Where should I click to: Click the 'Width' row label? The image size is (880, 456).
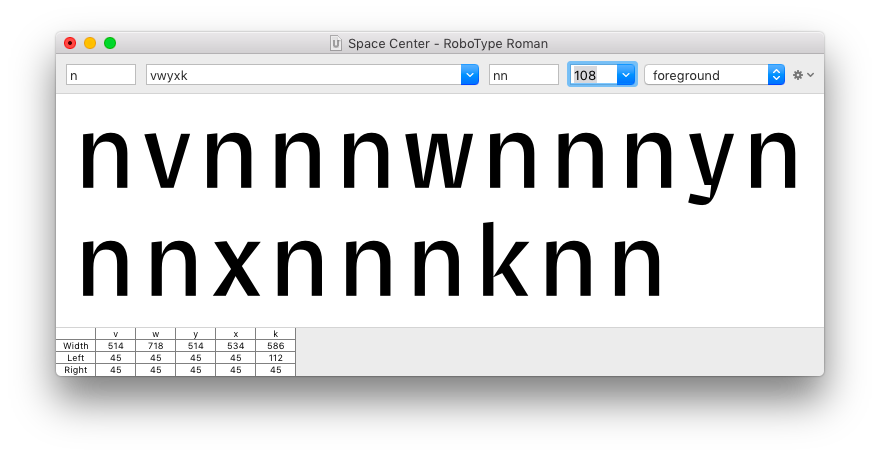(76, 346)
